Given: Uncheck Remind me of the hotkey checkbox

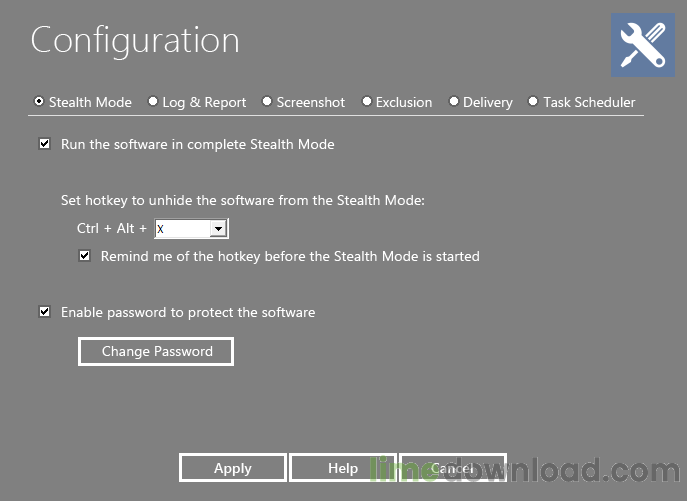Looking at the screenshot, I should pos(85,256).
